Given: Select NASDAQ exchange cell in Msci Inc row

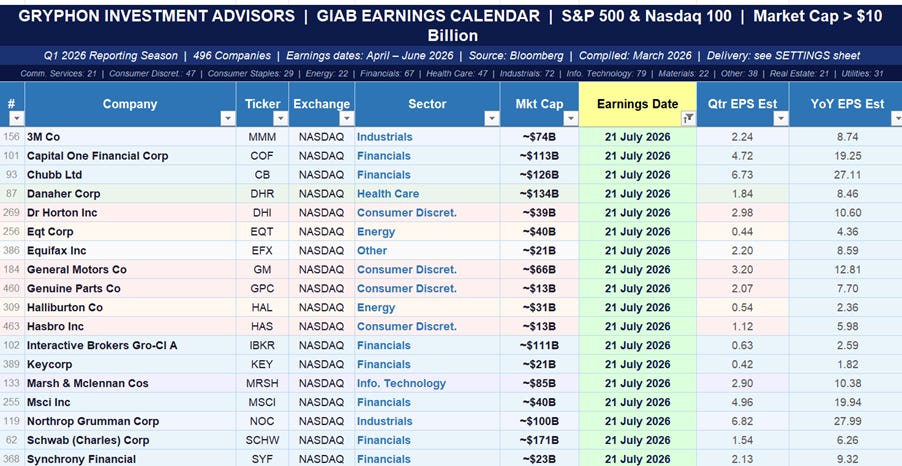Looking at the screenshot, I should pos(322,403).
